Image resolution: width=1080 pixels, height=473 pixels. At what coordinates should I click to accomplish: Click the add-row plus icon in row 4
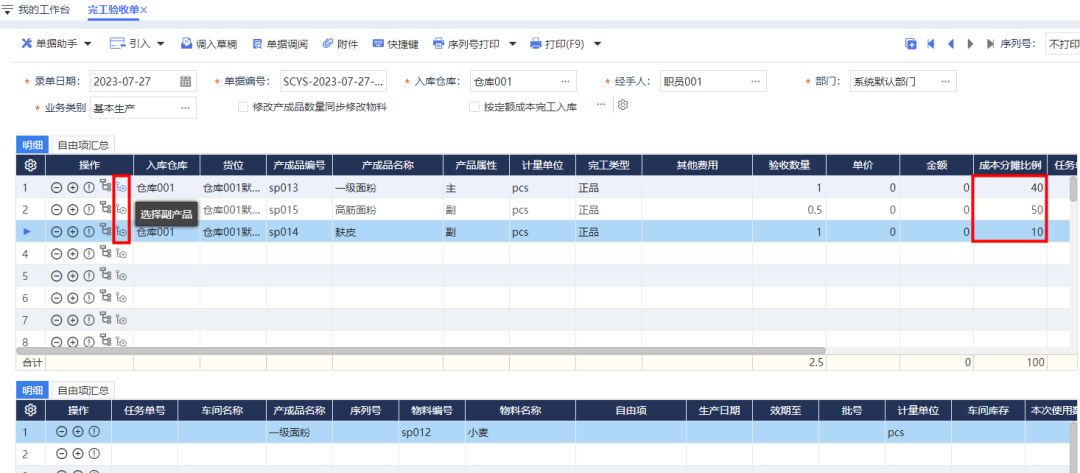[x=72, y=254]
